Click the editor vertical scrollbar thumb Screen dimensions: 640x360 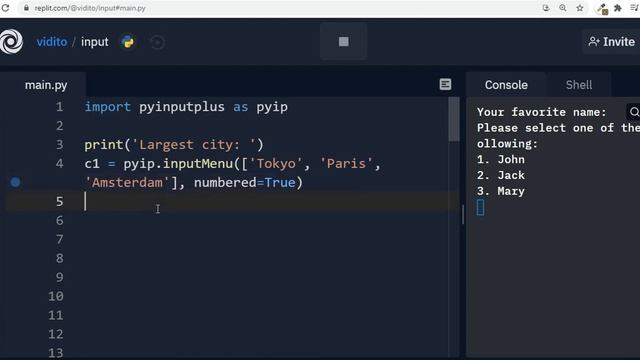pyautogui.click(x=453, y=119)
